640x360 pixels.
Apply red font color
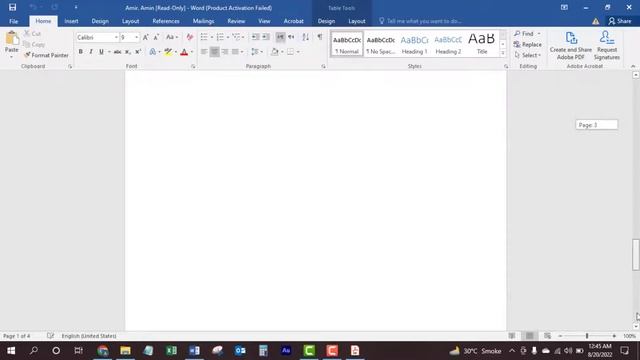[184, 52]
